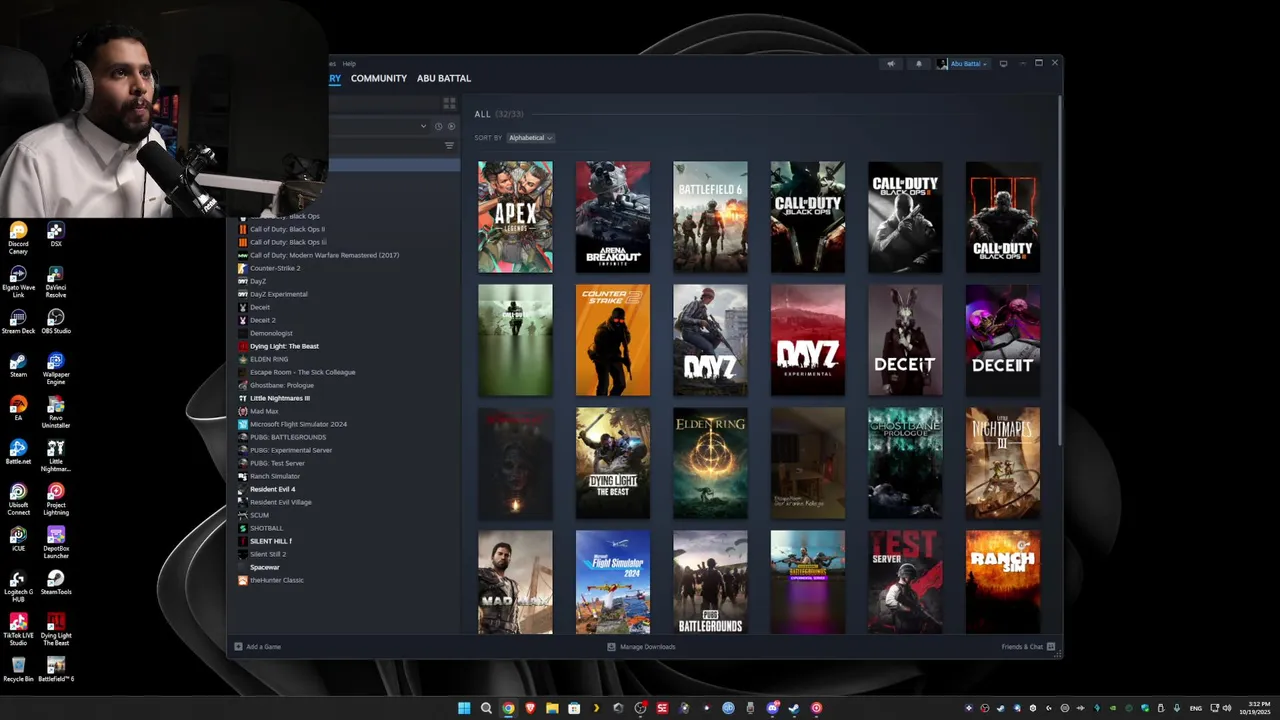
Task: Launch Battle.net desktop shortcut
Action: 18,452
